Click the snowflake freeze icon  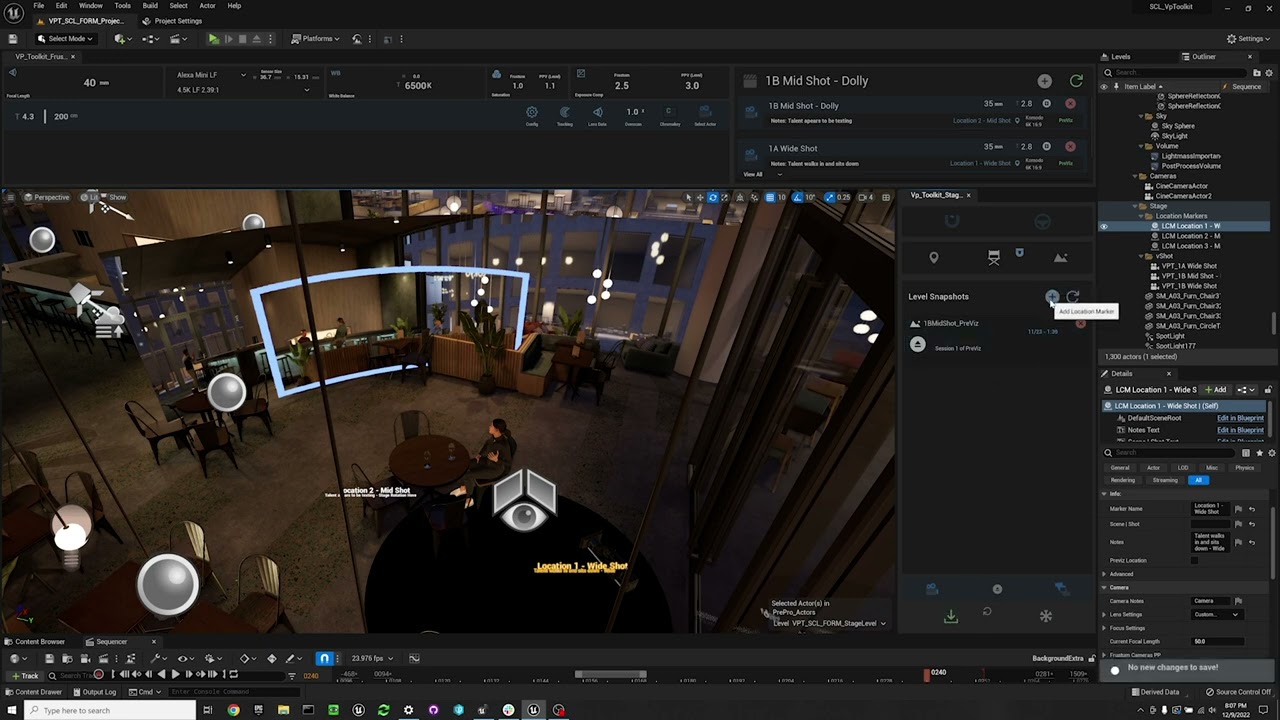point(1046,616)
